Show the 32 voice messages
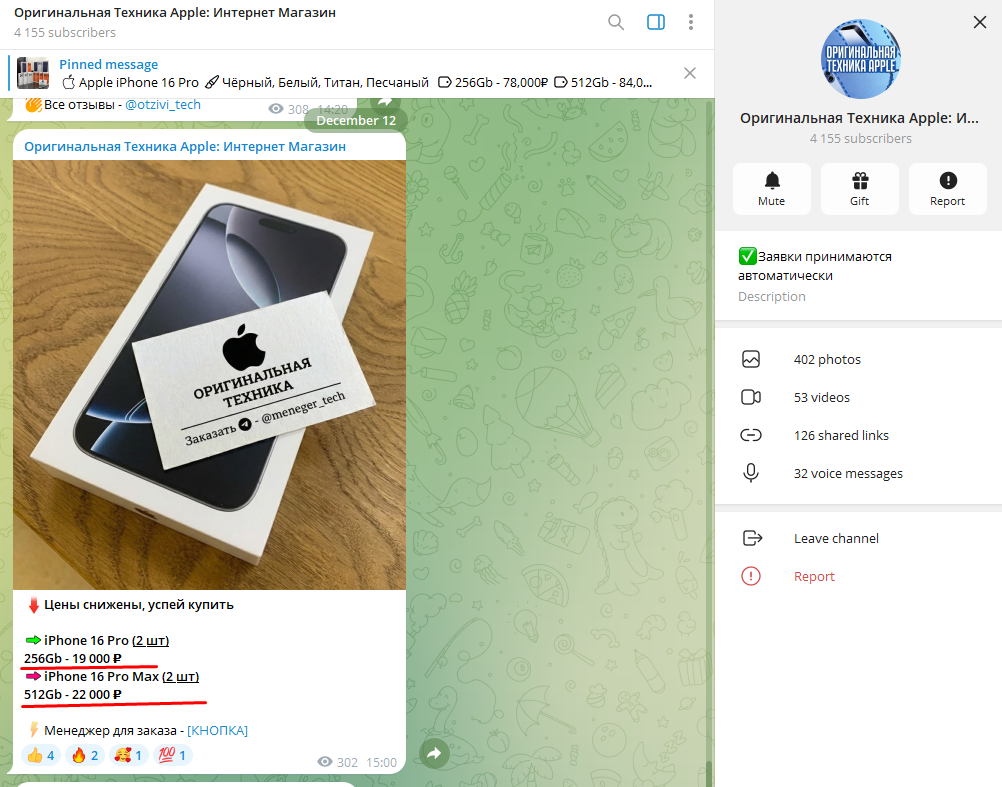 tap(847, 473)
